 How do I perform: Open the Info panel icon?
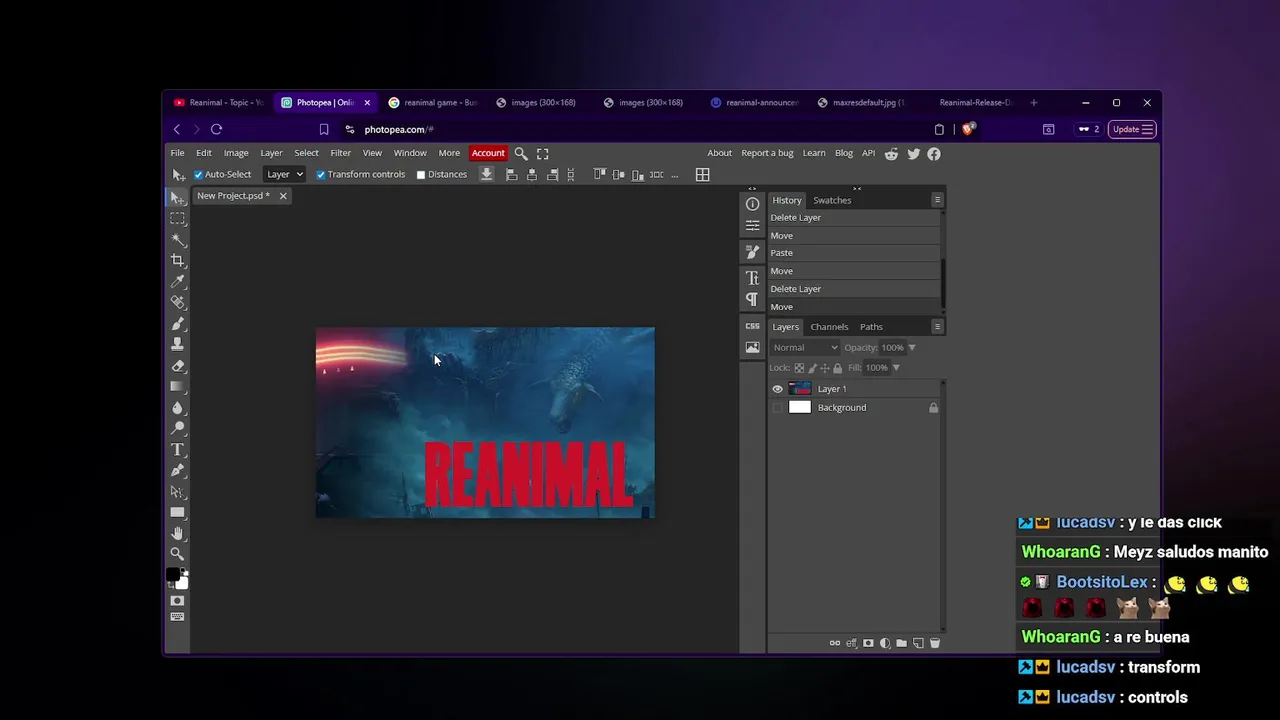click(752, 204)
